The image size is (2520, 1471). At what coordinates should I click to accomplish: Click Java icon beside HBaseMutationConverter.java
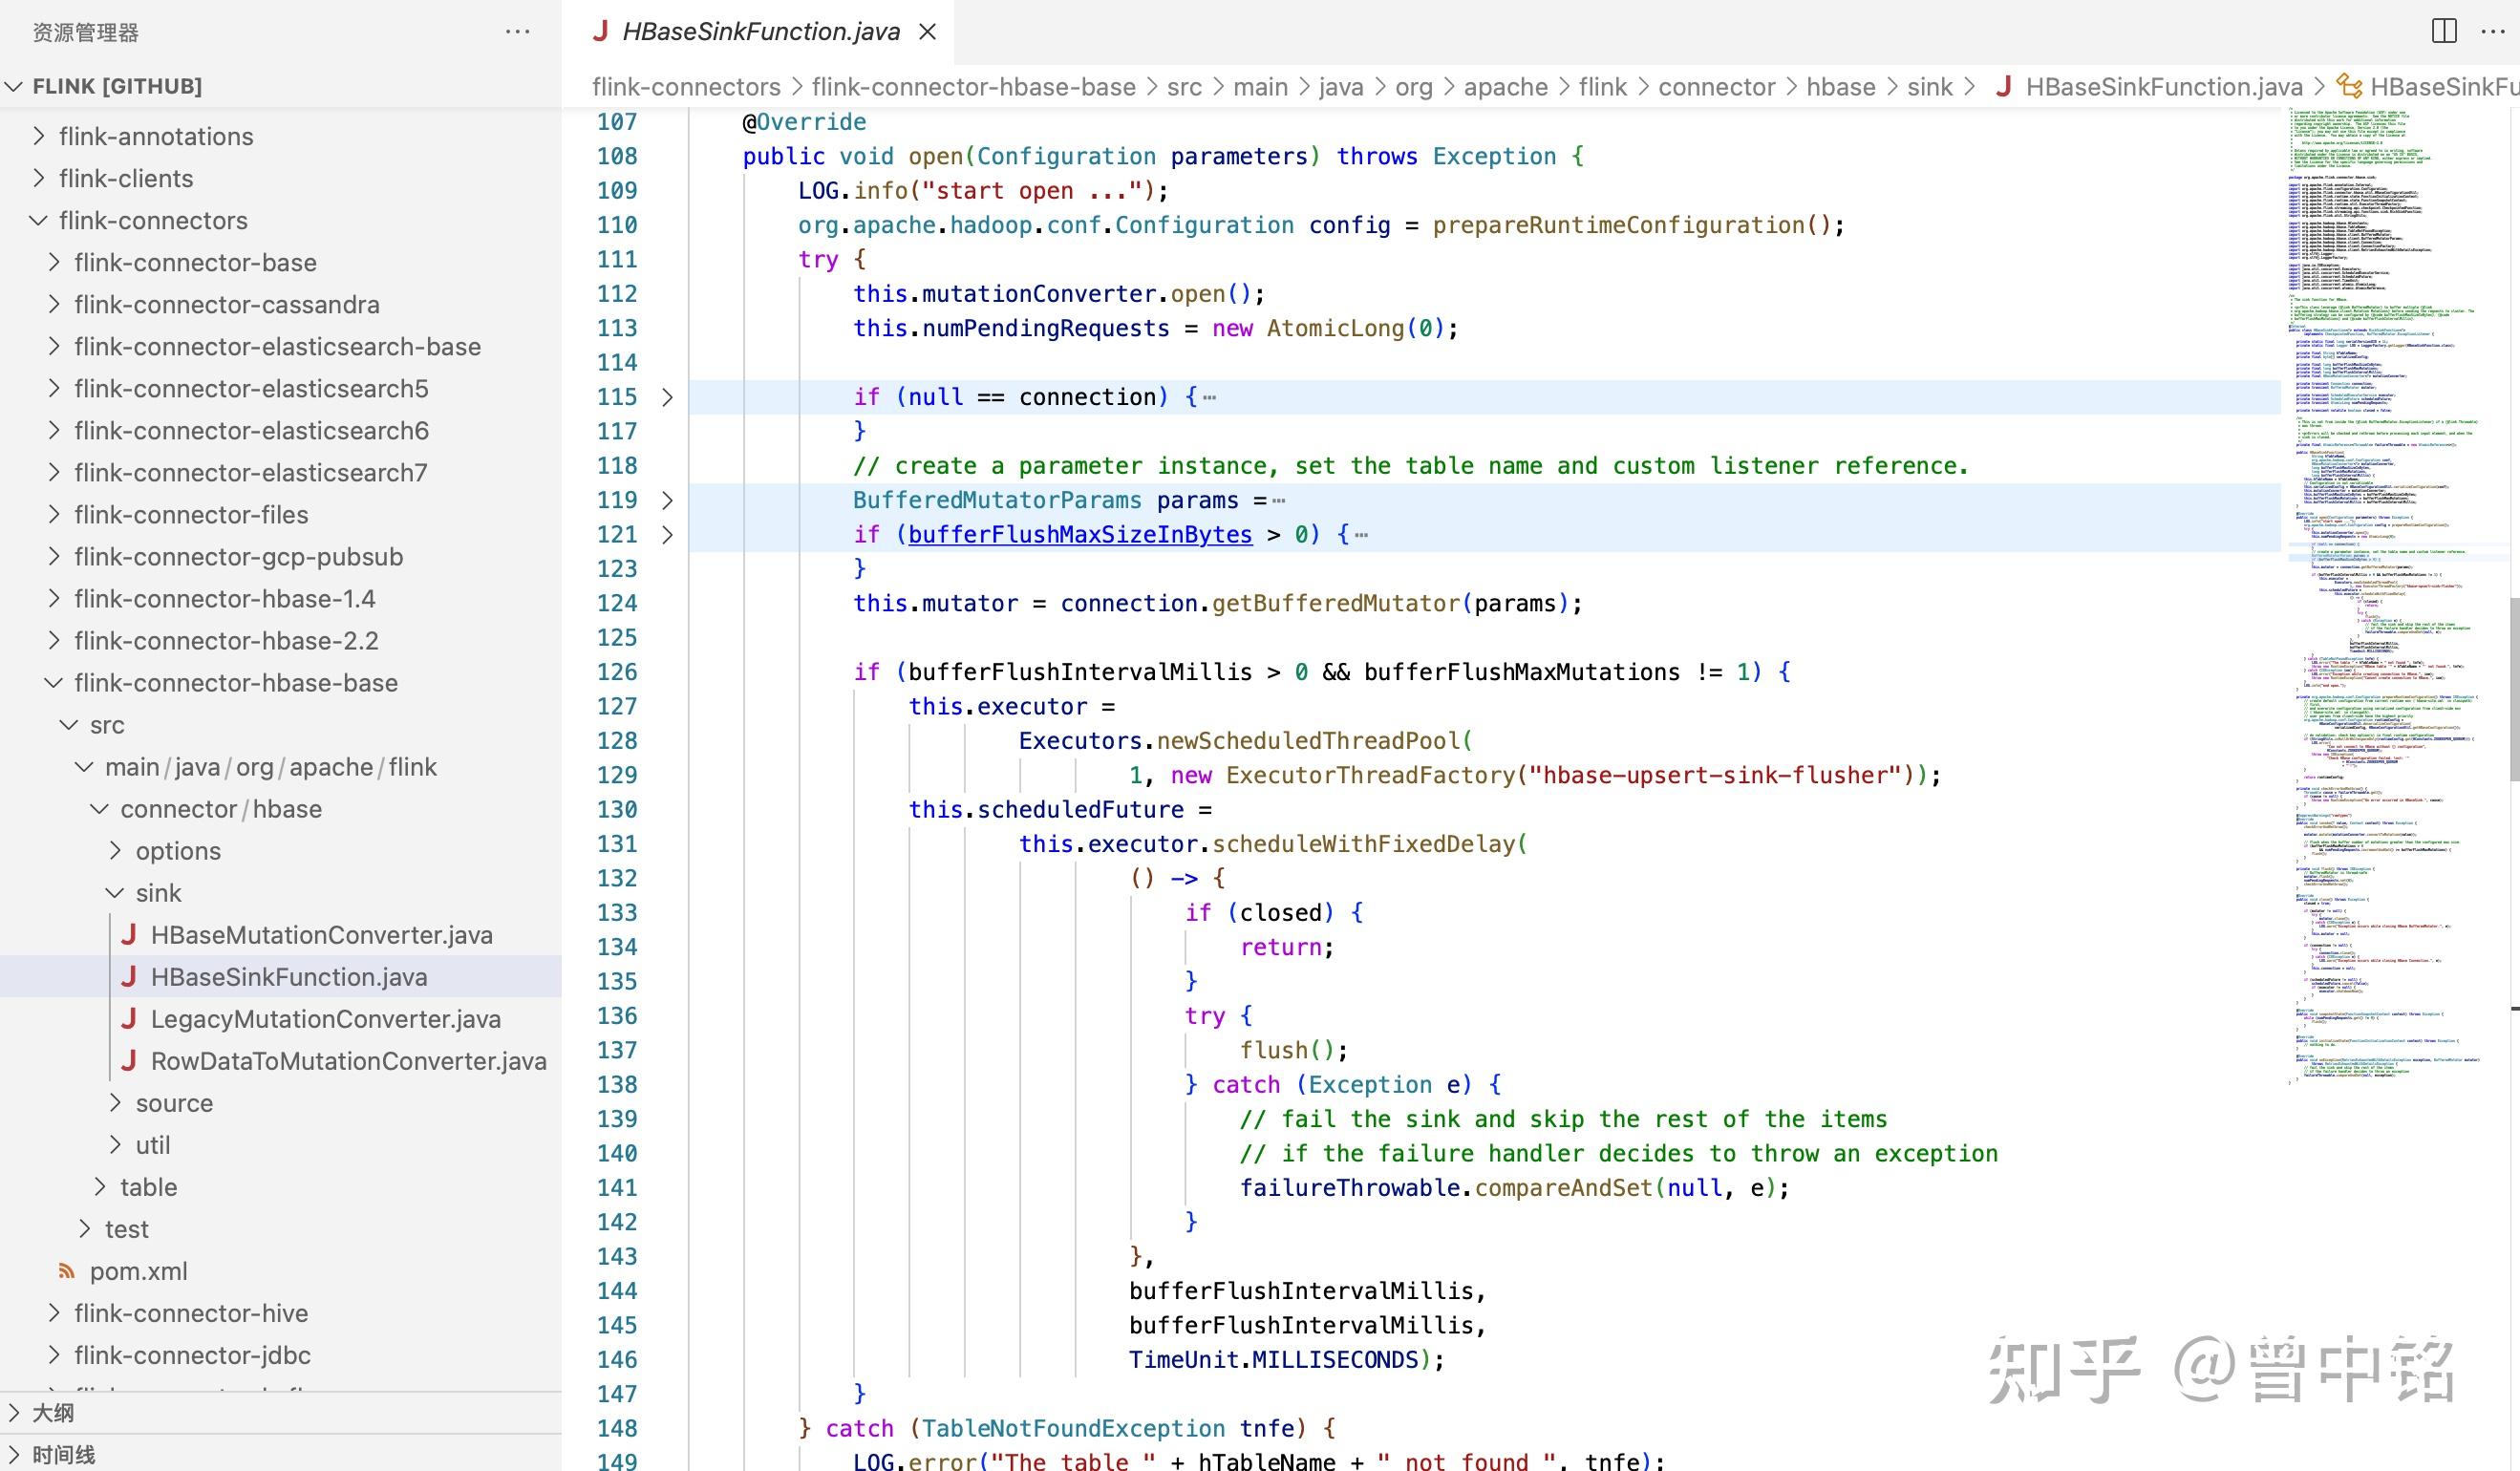(x=128, y=935)
